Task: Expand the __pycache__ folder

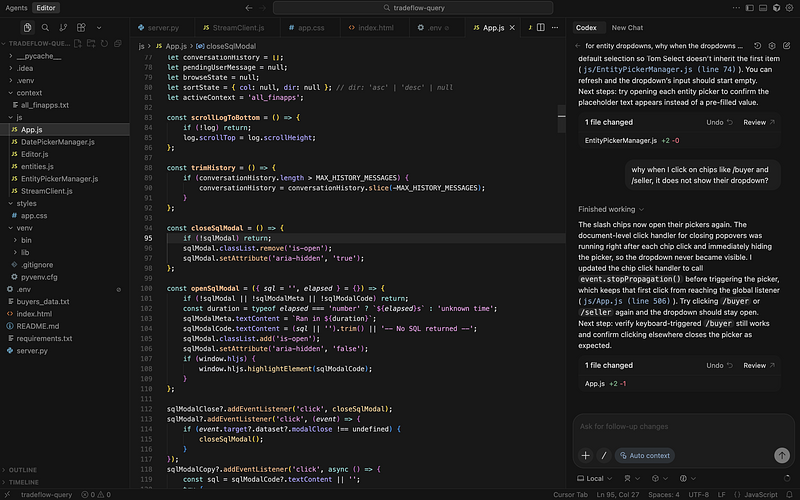Action: point(37,57)
